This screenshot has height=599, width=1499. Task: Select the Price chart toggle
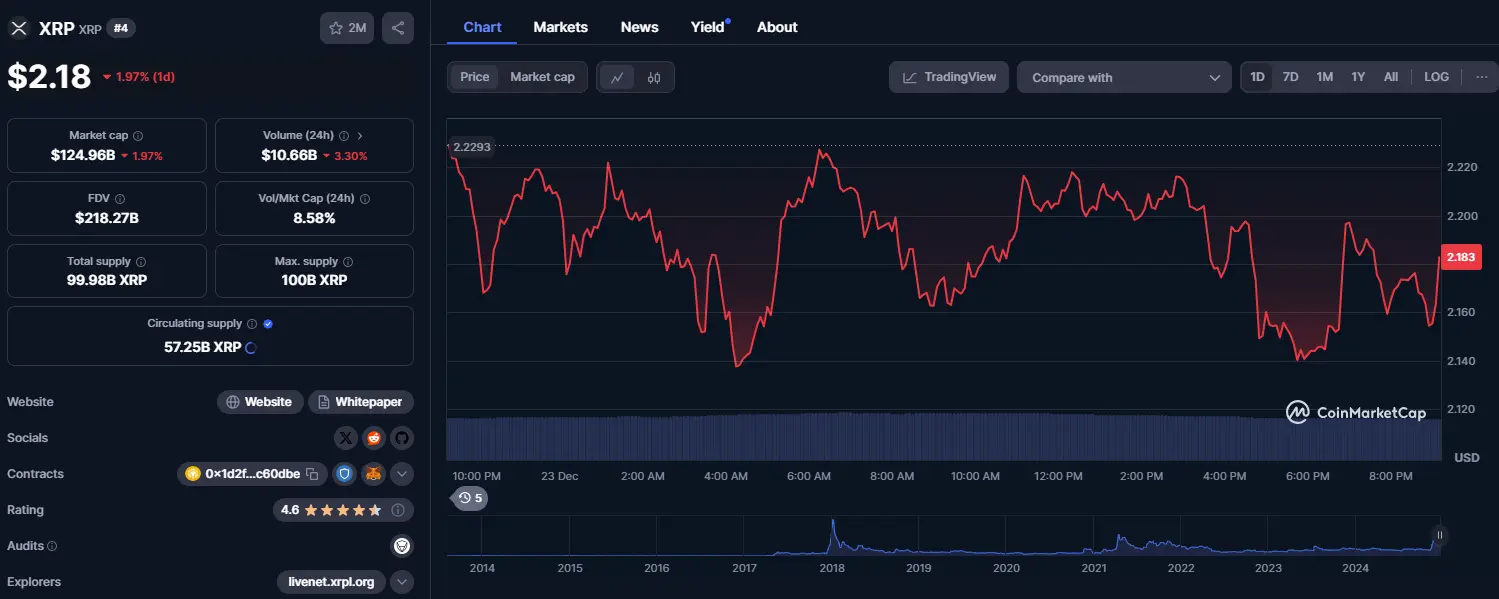475,77
